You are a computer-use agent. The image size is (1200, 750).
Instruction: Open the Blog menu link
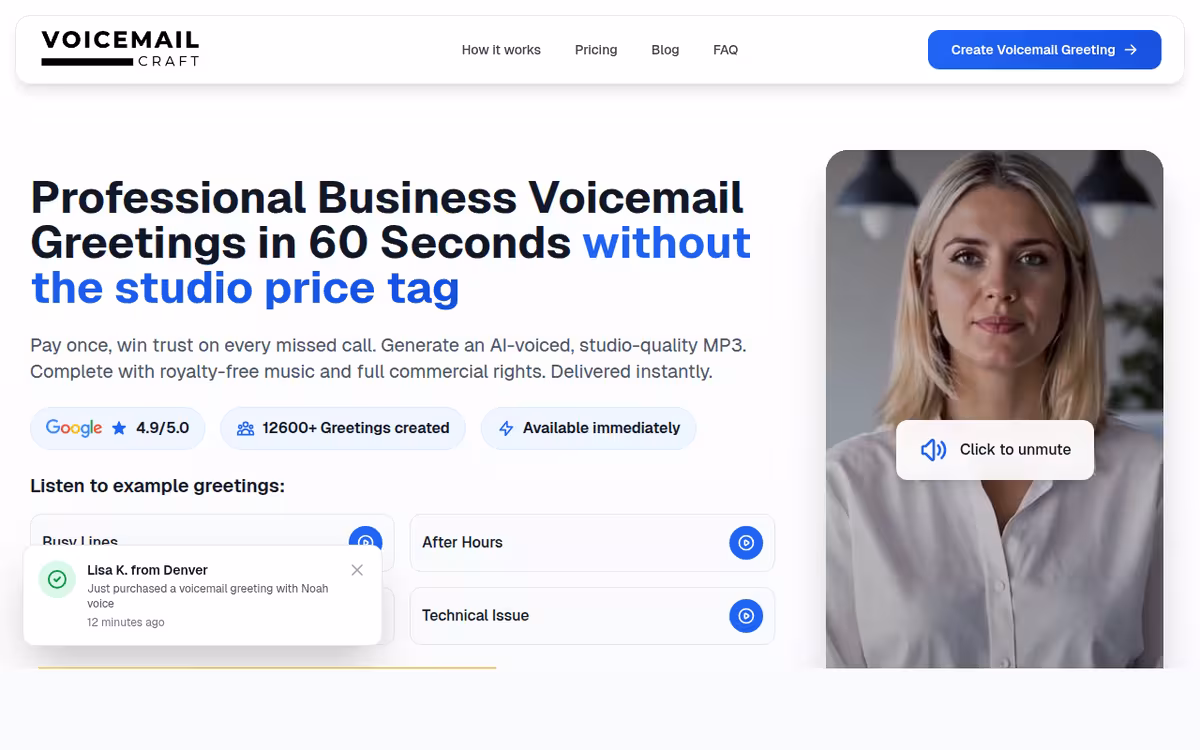coord(665,50)
